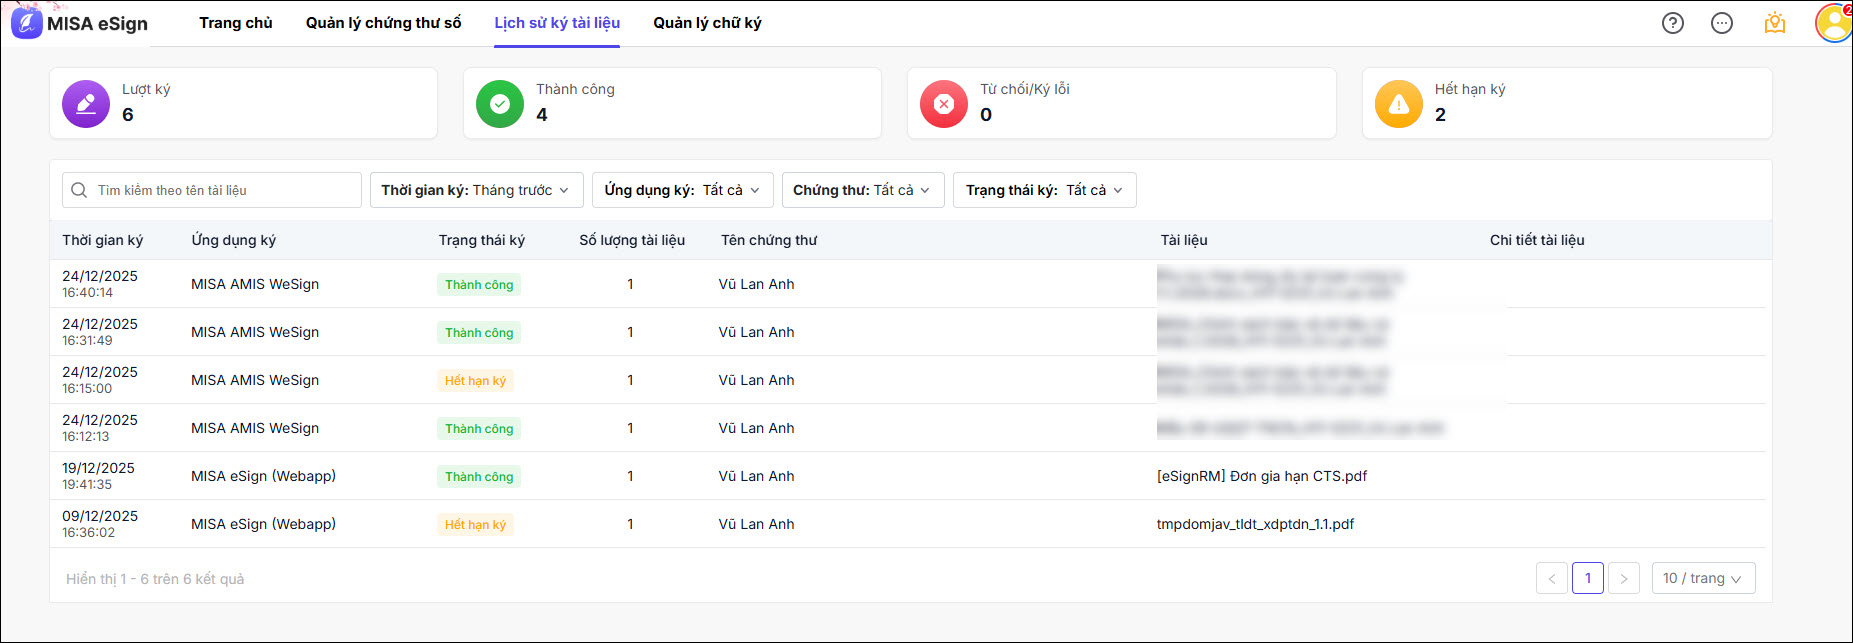Screen dimensions: 1853x643
Task: Expand the Thời gian ký filter dropdown
Action: click(475, 190)
